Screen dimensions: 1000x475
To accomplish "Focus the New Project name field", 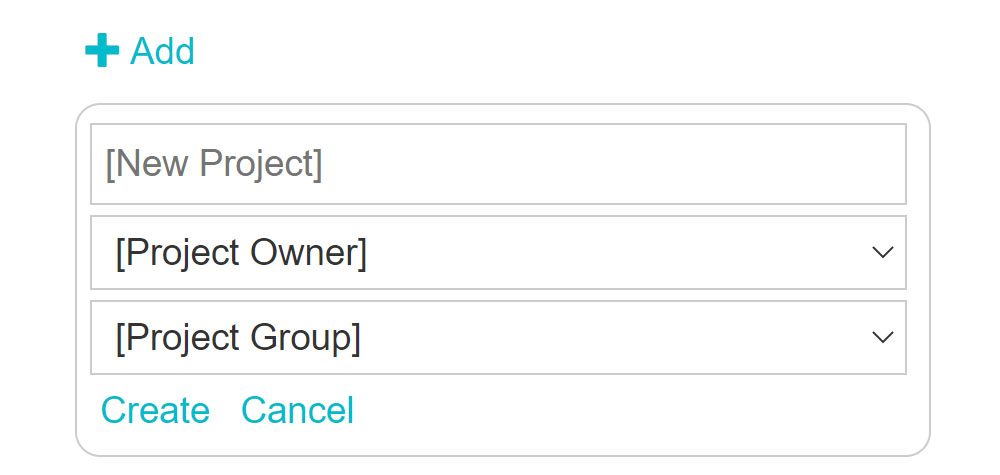I will pyautogui.click(x=498, y=164).
